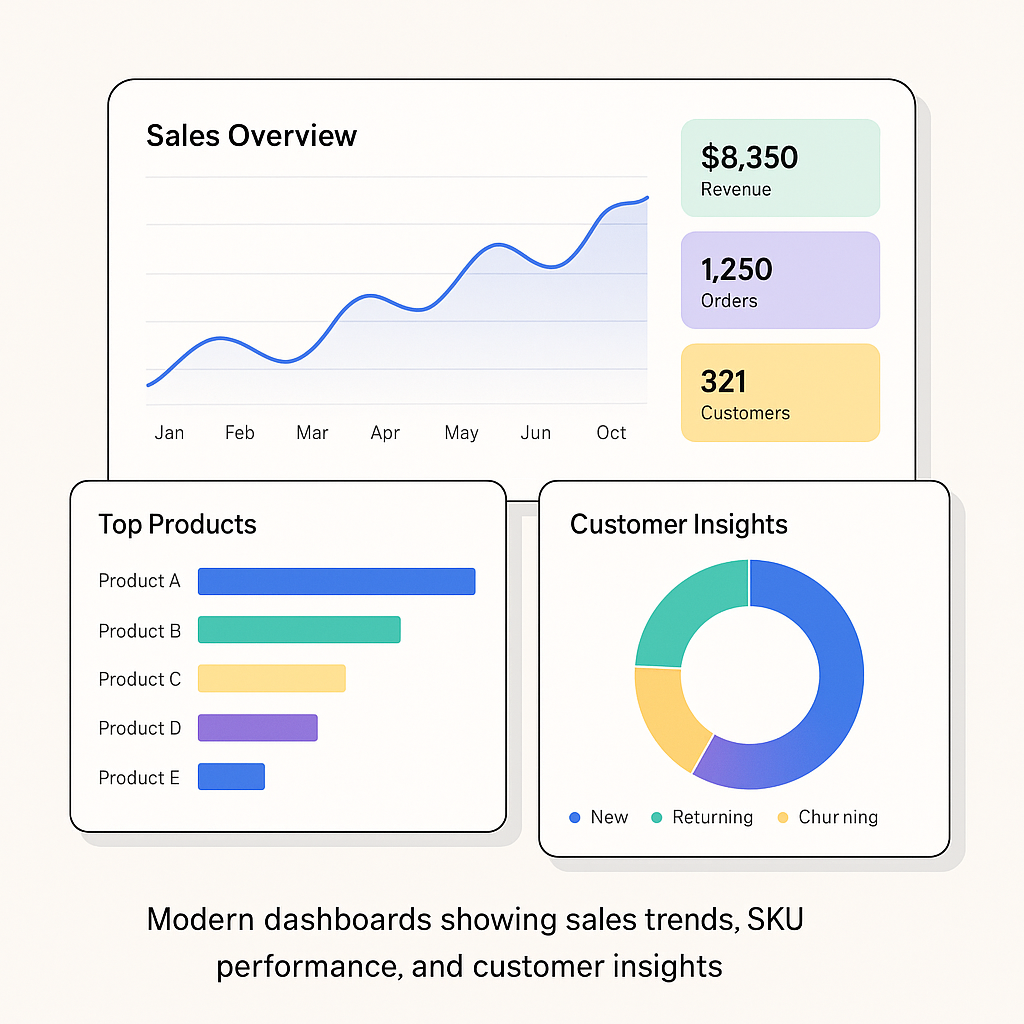Click the teal Product B bar
This screenshot has height=1024, width=1024.
click(x=299, y=630)
